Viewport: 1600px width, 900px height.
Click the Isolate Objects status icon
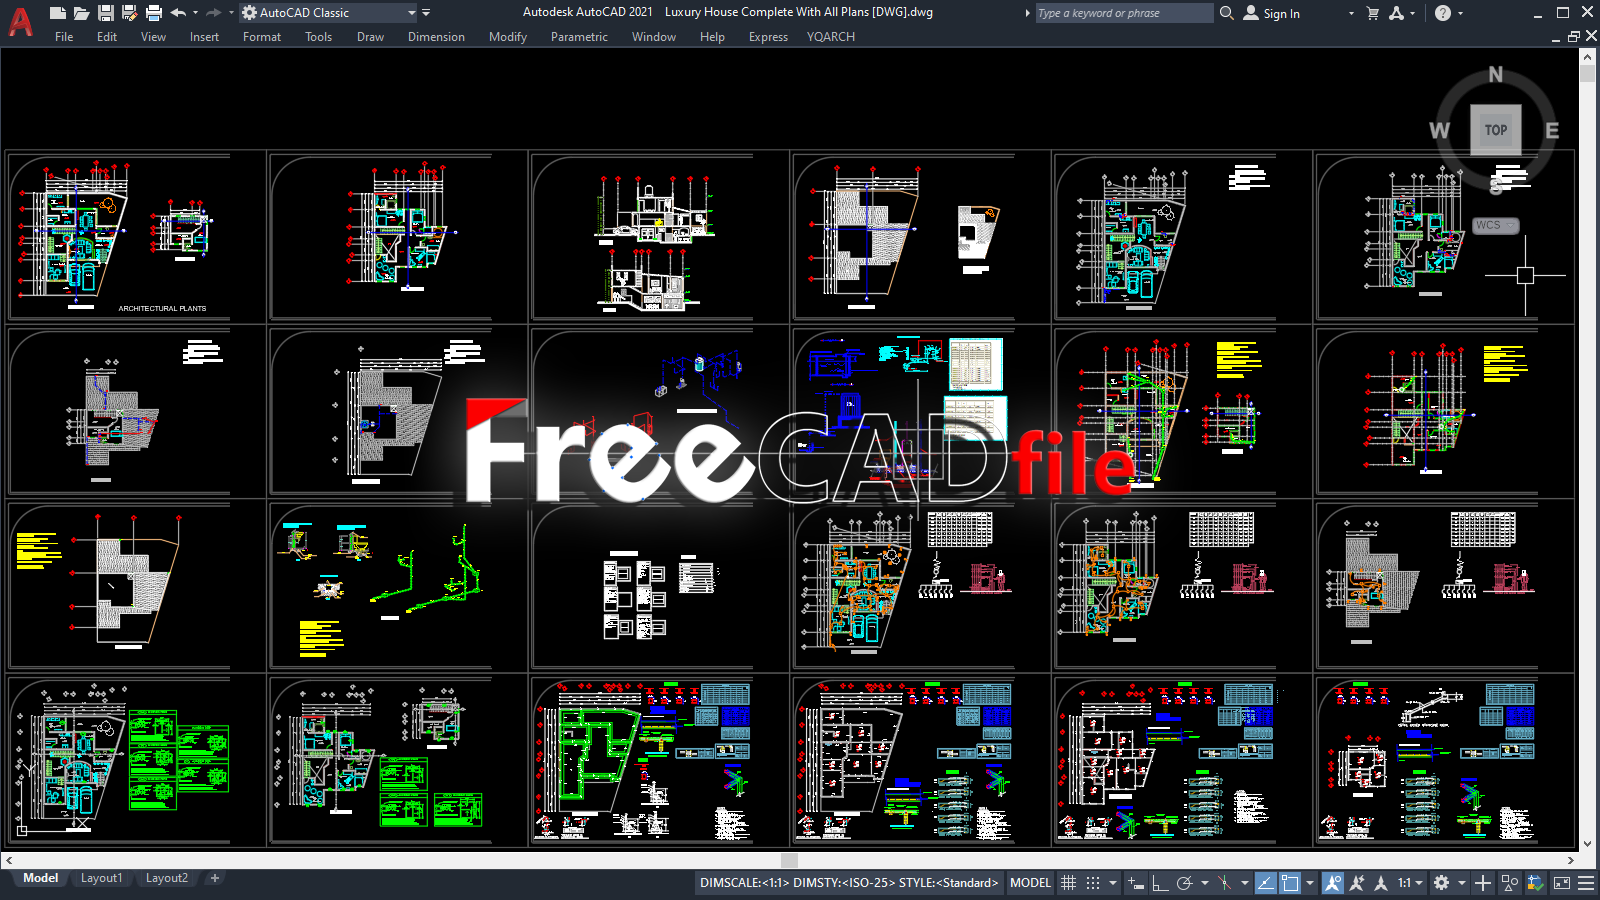tap(1509, 883)
